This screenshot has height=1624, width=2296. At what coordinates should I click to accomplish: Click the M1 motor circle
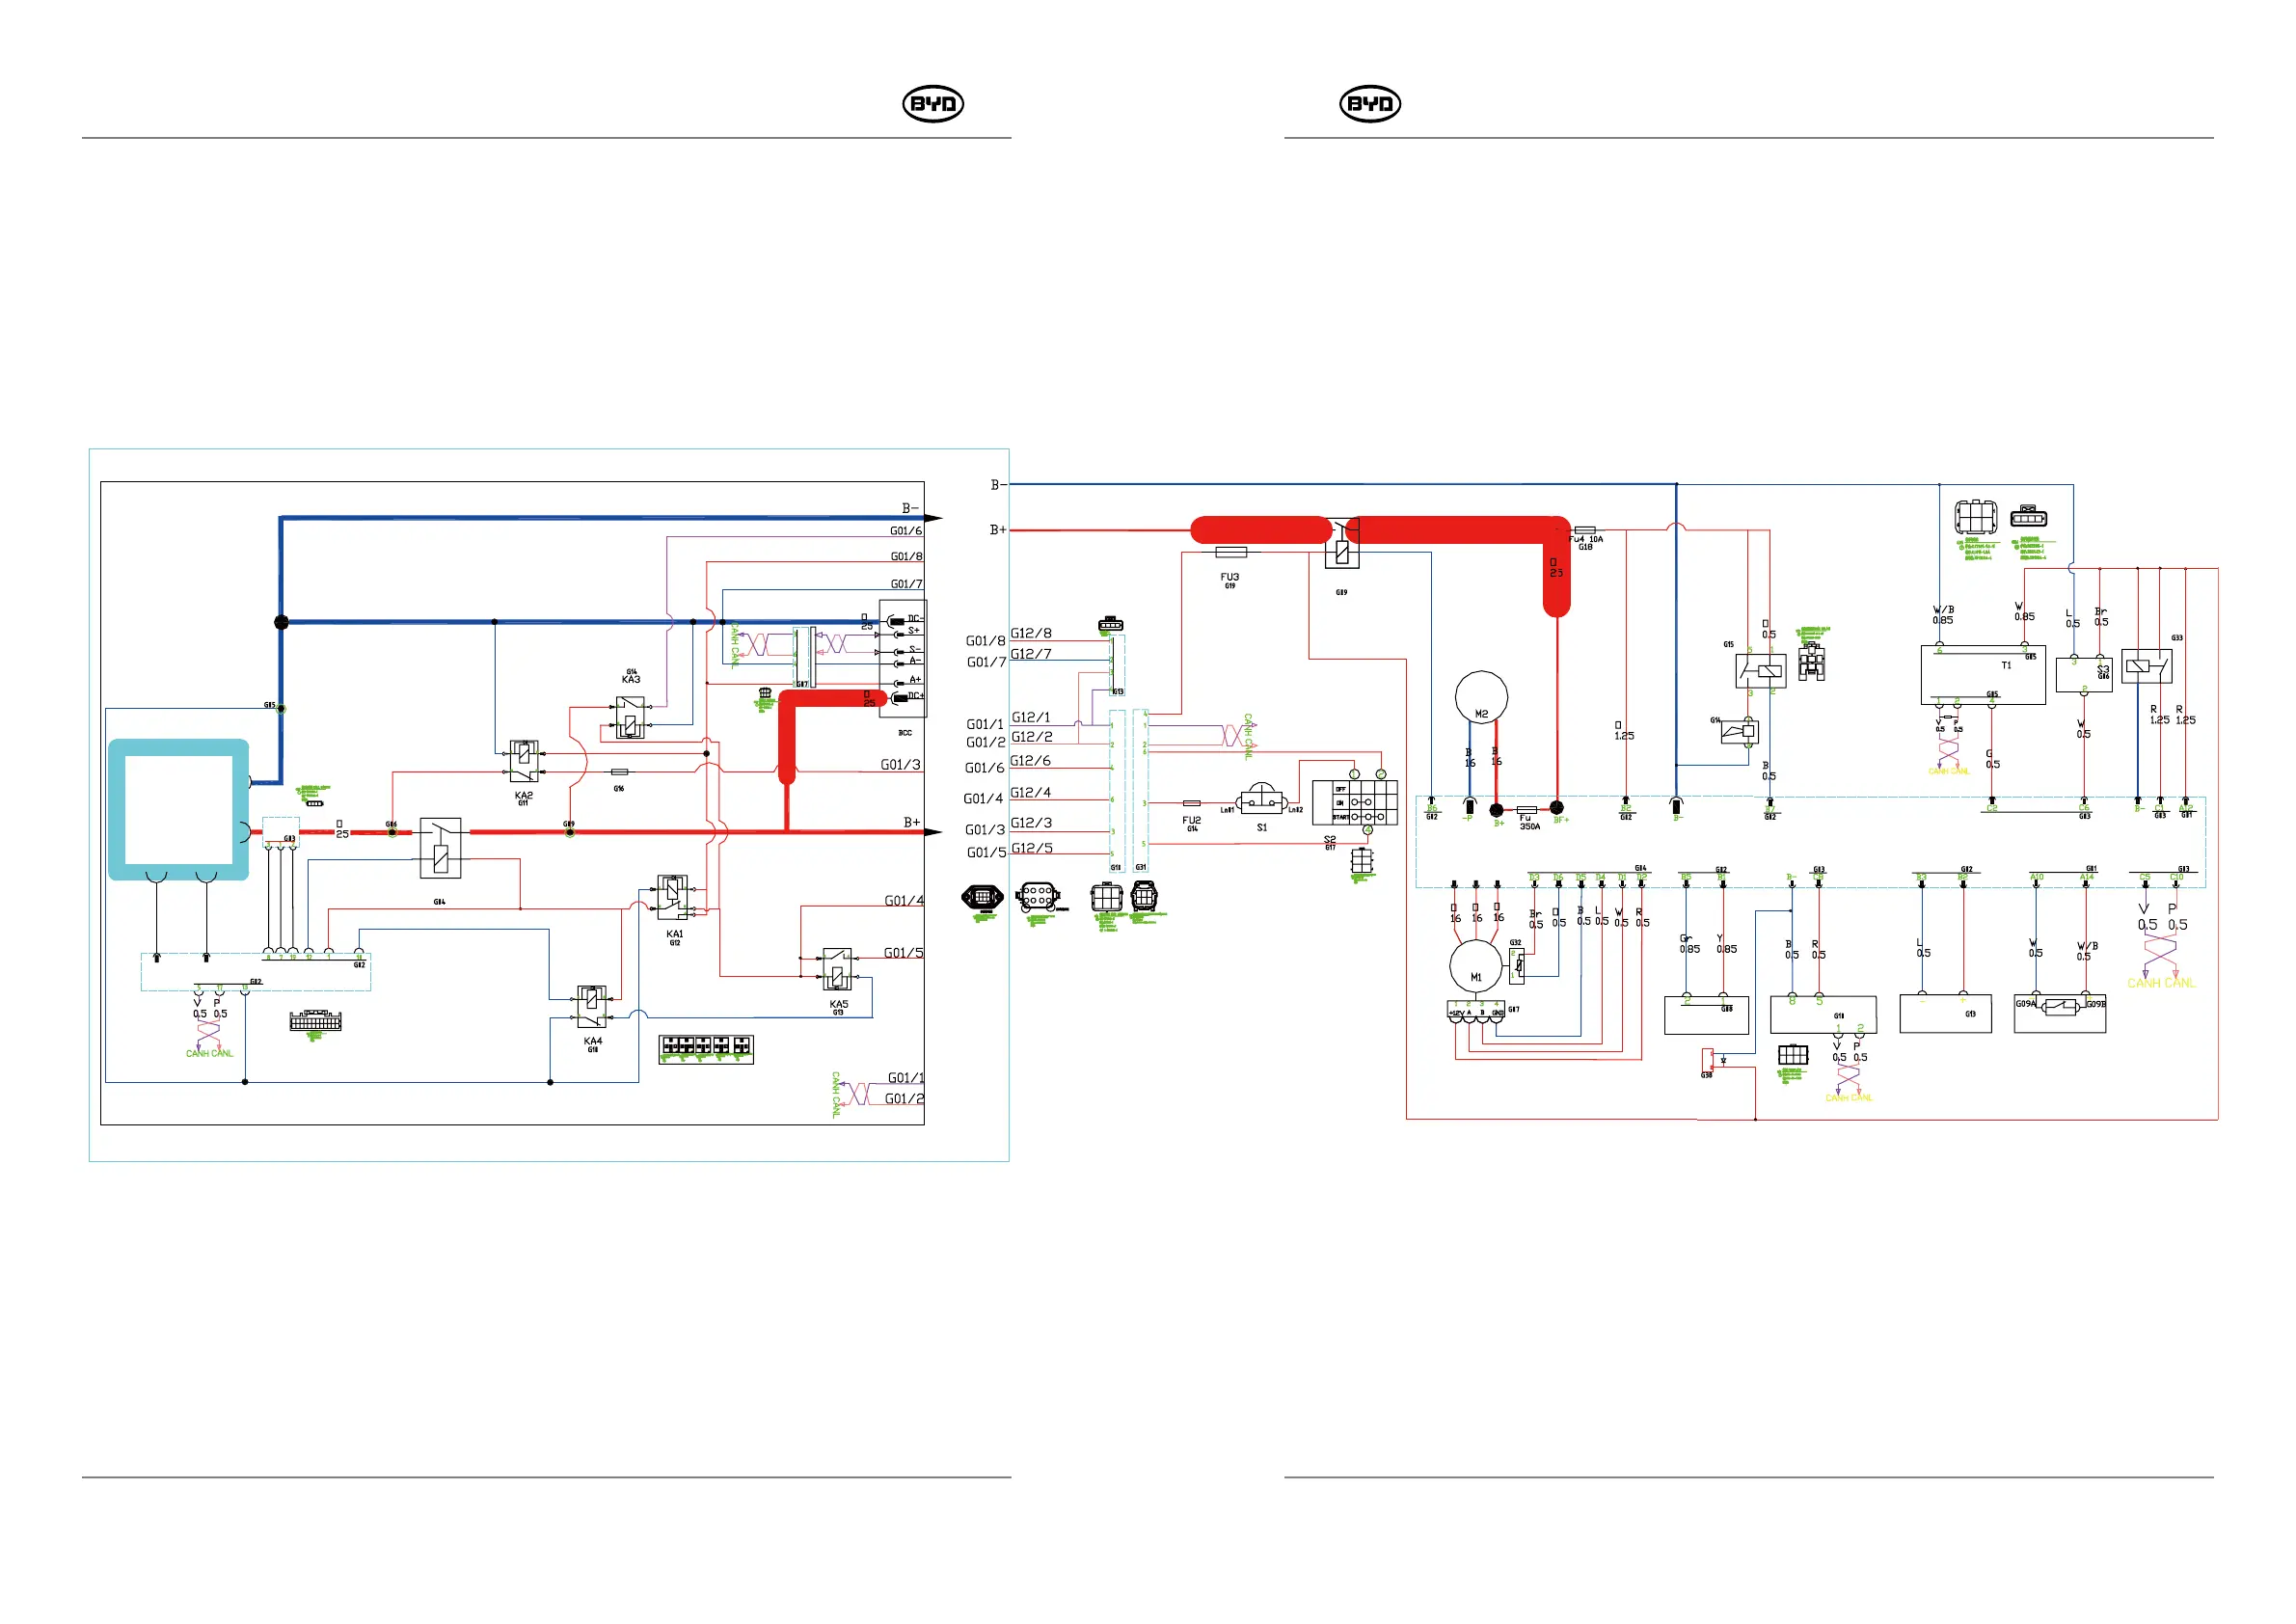click(1475, 965)
